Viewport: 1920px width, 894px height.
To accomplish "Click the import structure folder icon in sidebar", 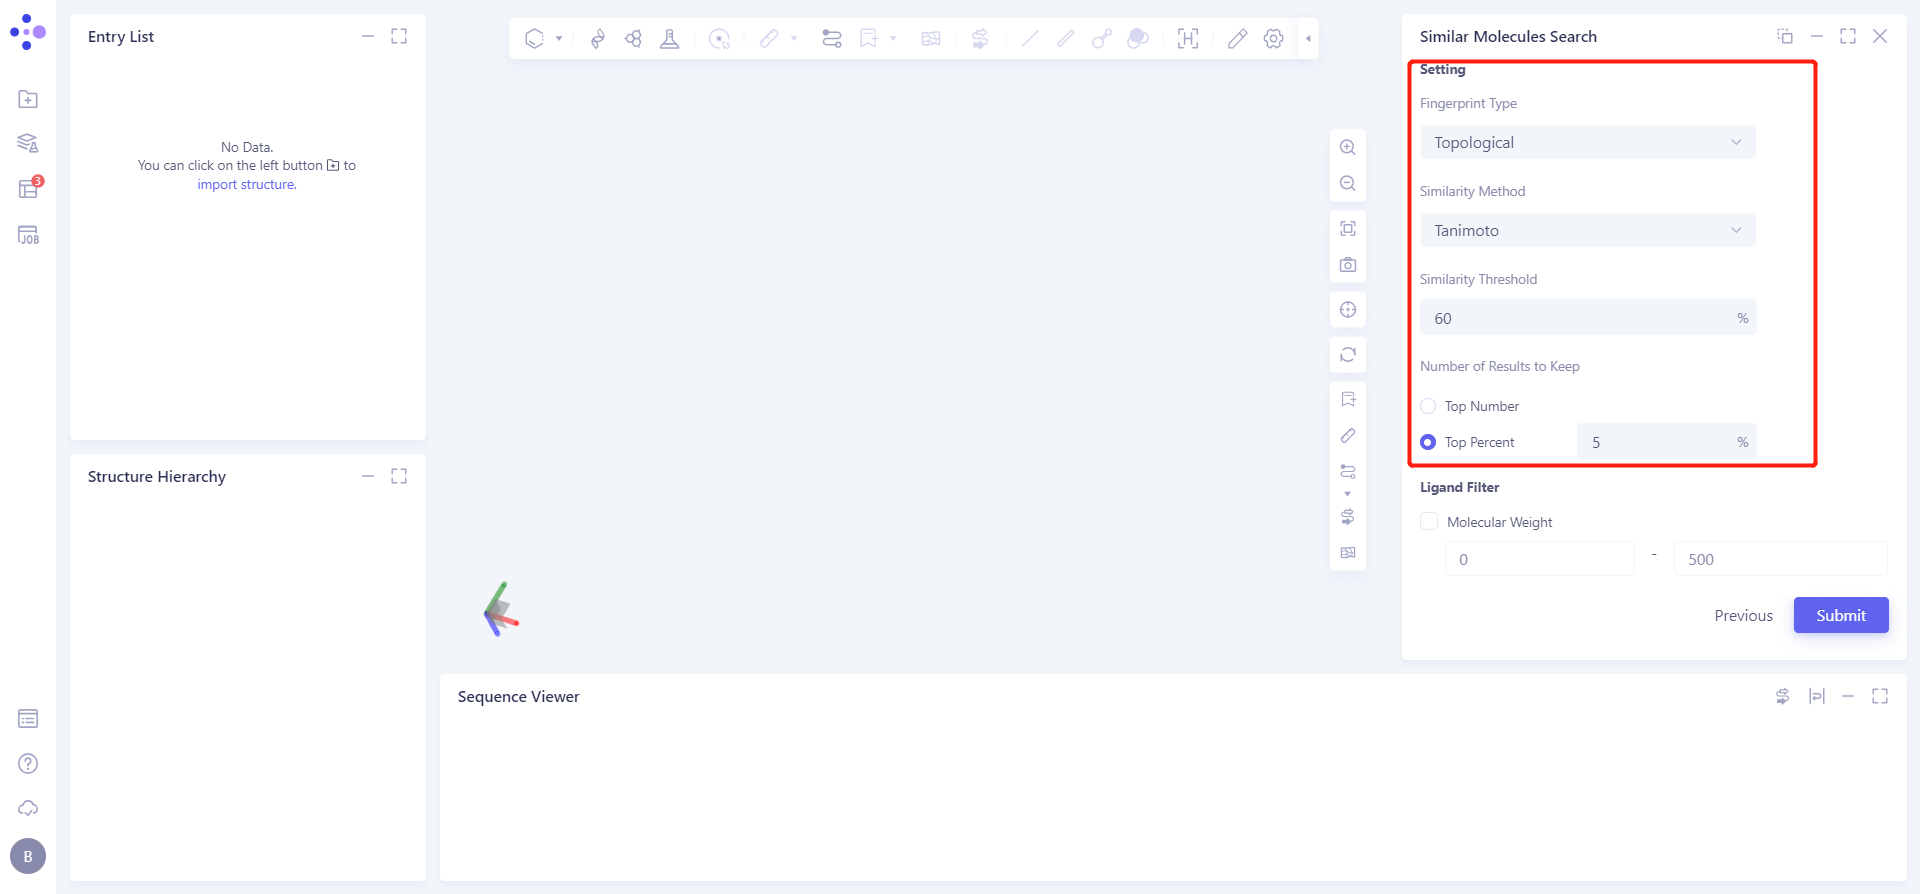I will (28, 99).
